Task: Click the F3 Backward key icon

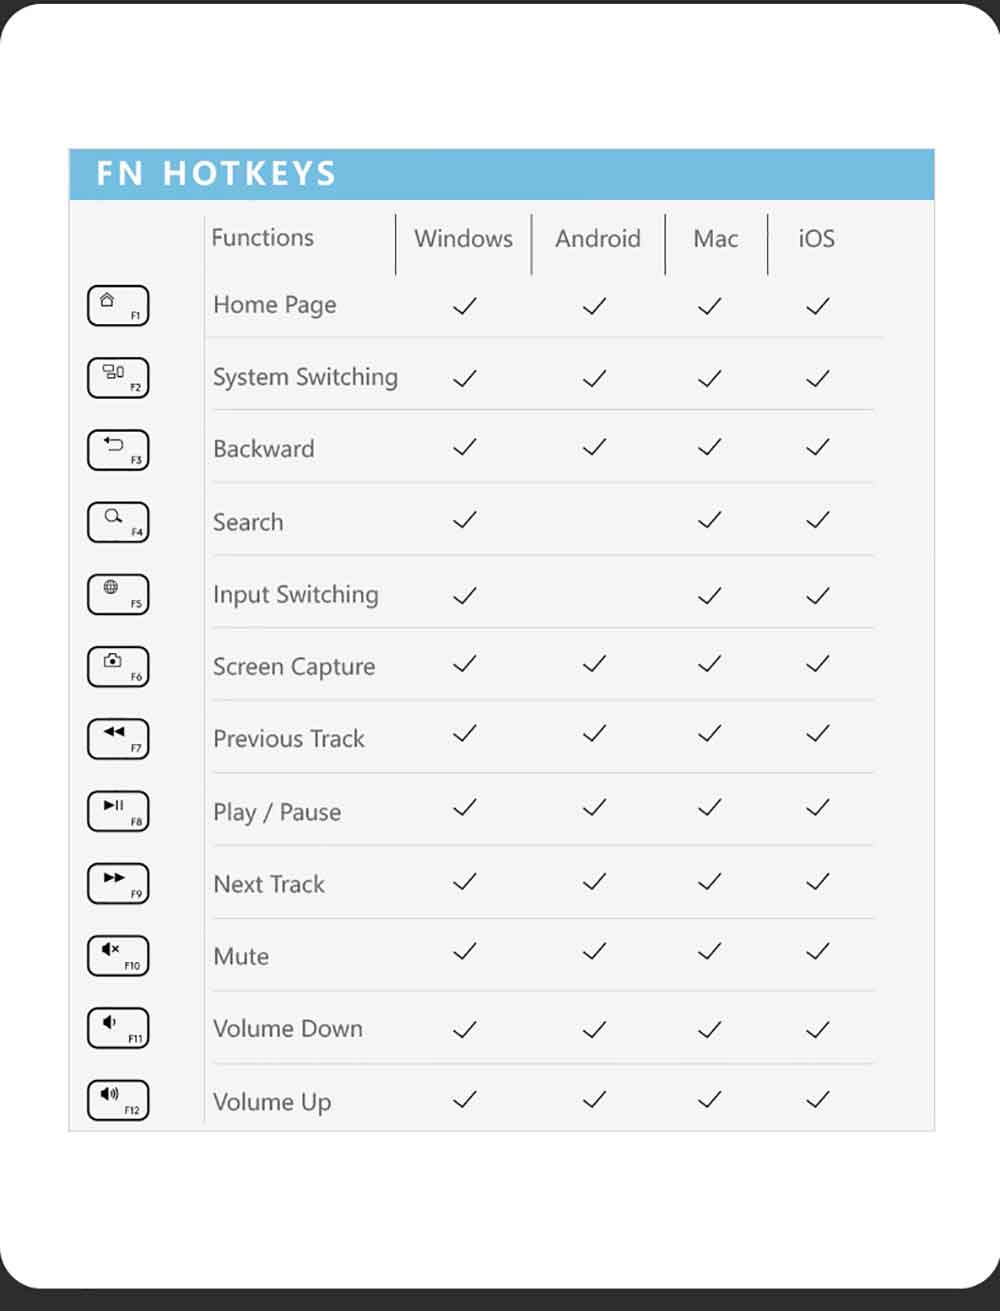Action: [118, 450]
